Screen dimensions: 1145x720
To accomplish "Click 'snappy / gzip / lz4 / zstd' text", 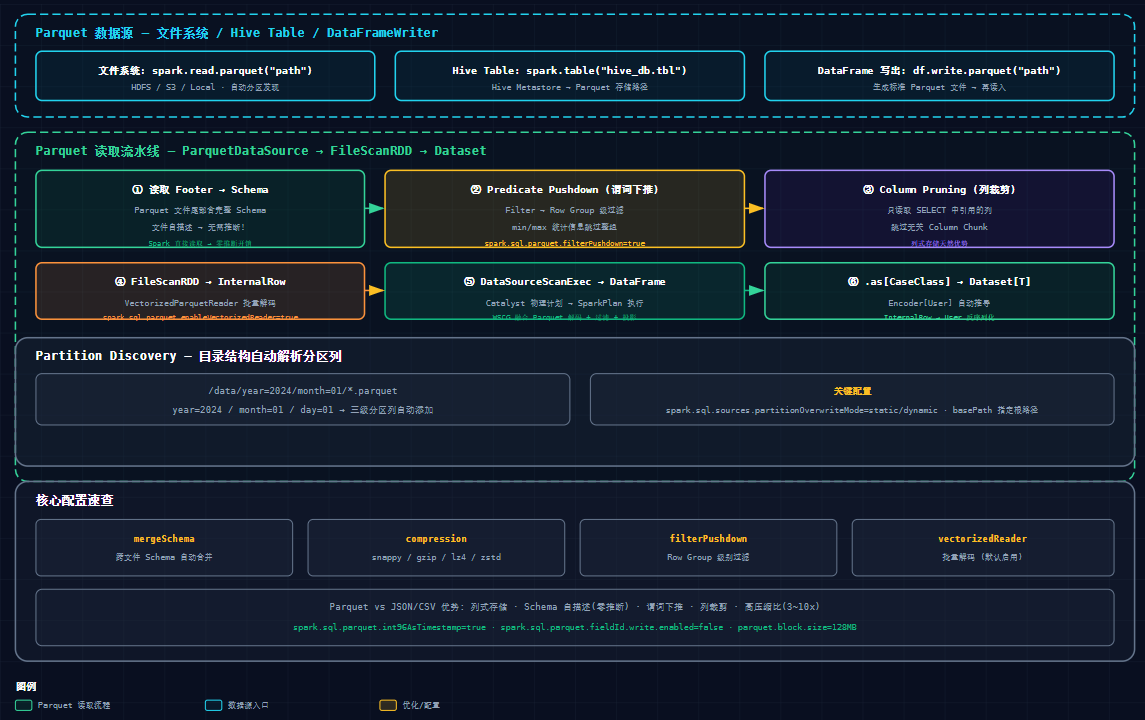I will [436, 557].
